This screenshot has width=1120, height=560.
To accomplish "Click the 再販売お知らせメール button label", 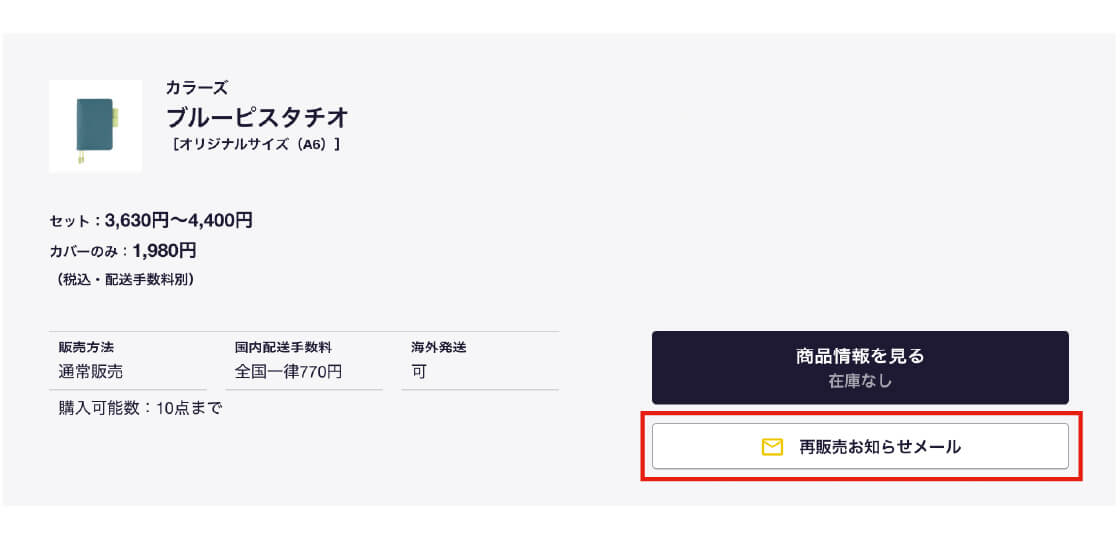I will 880,447.
